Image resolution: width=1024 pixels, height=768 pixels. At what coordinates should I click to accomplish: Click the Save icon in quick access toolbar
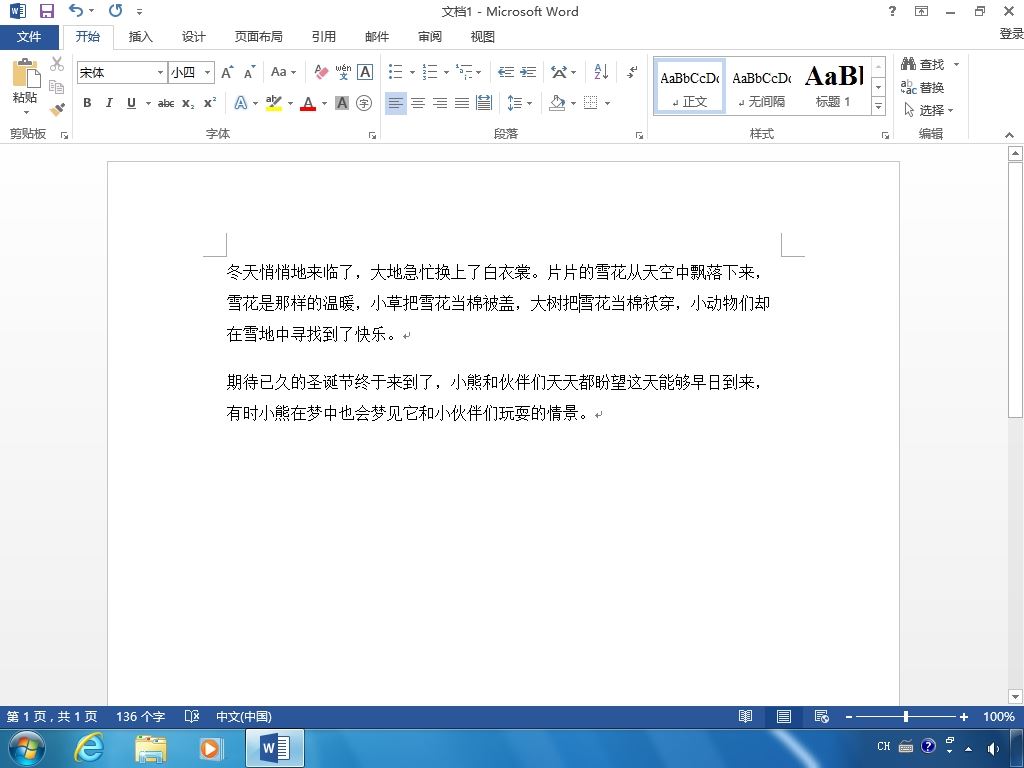pyautogui.click(x=46, y=11)
